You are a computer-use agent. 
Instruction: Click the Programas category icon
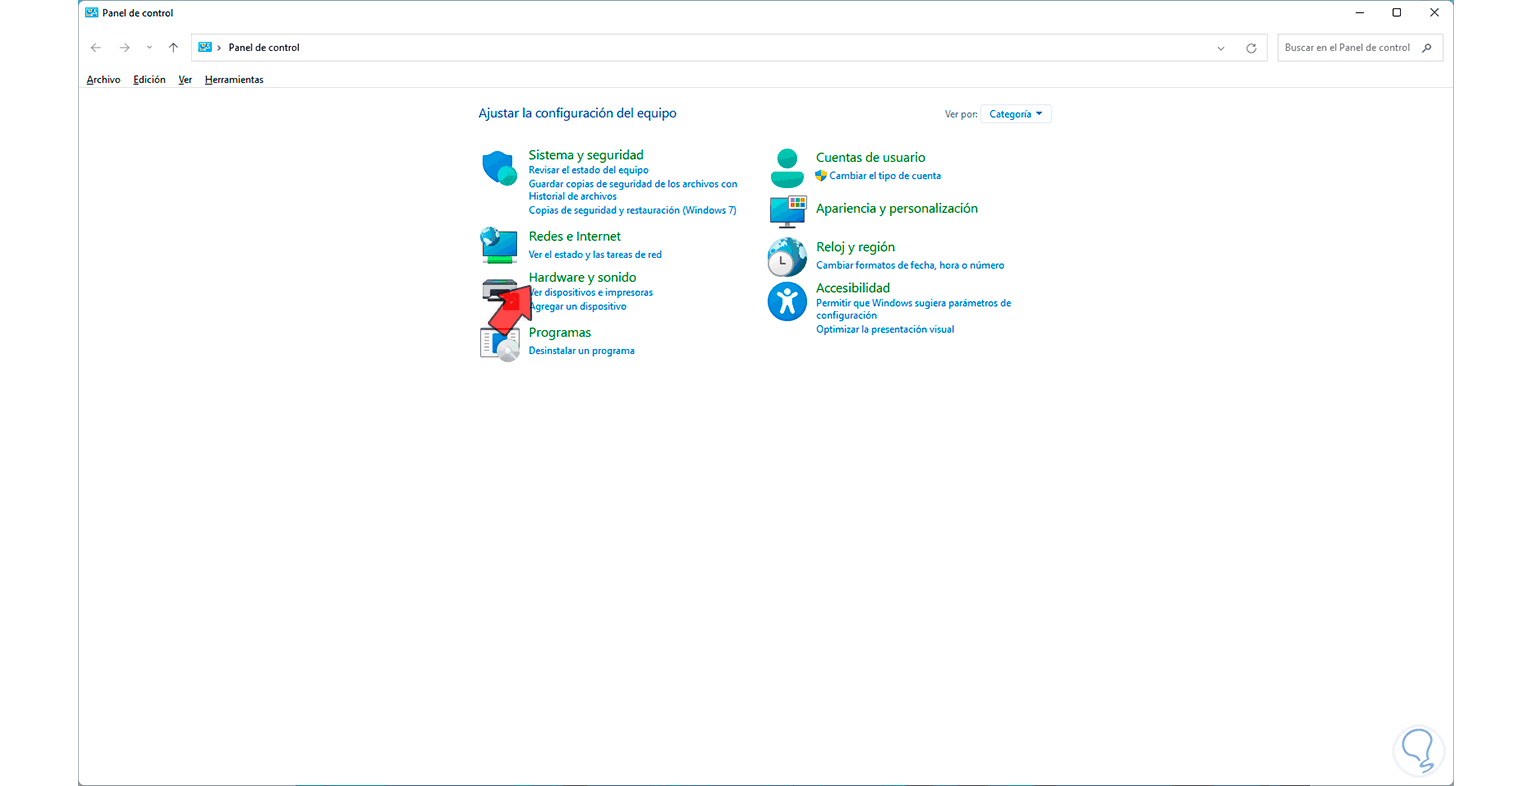tap(499, 343)
